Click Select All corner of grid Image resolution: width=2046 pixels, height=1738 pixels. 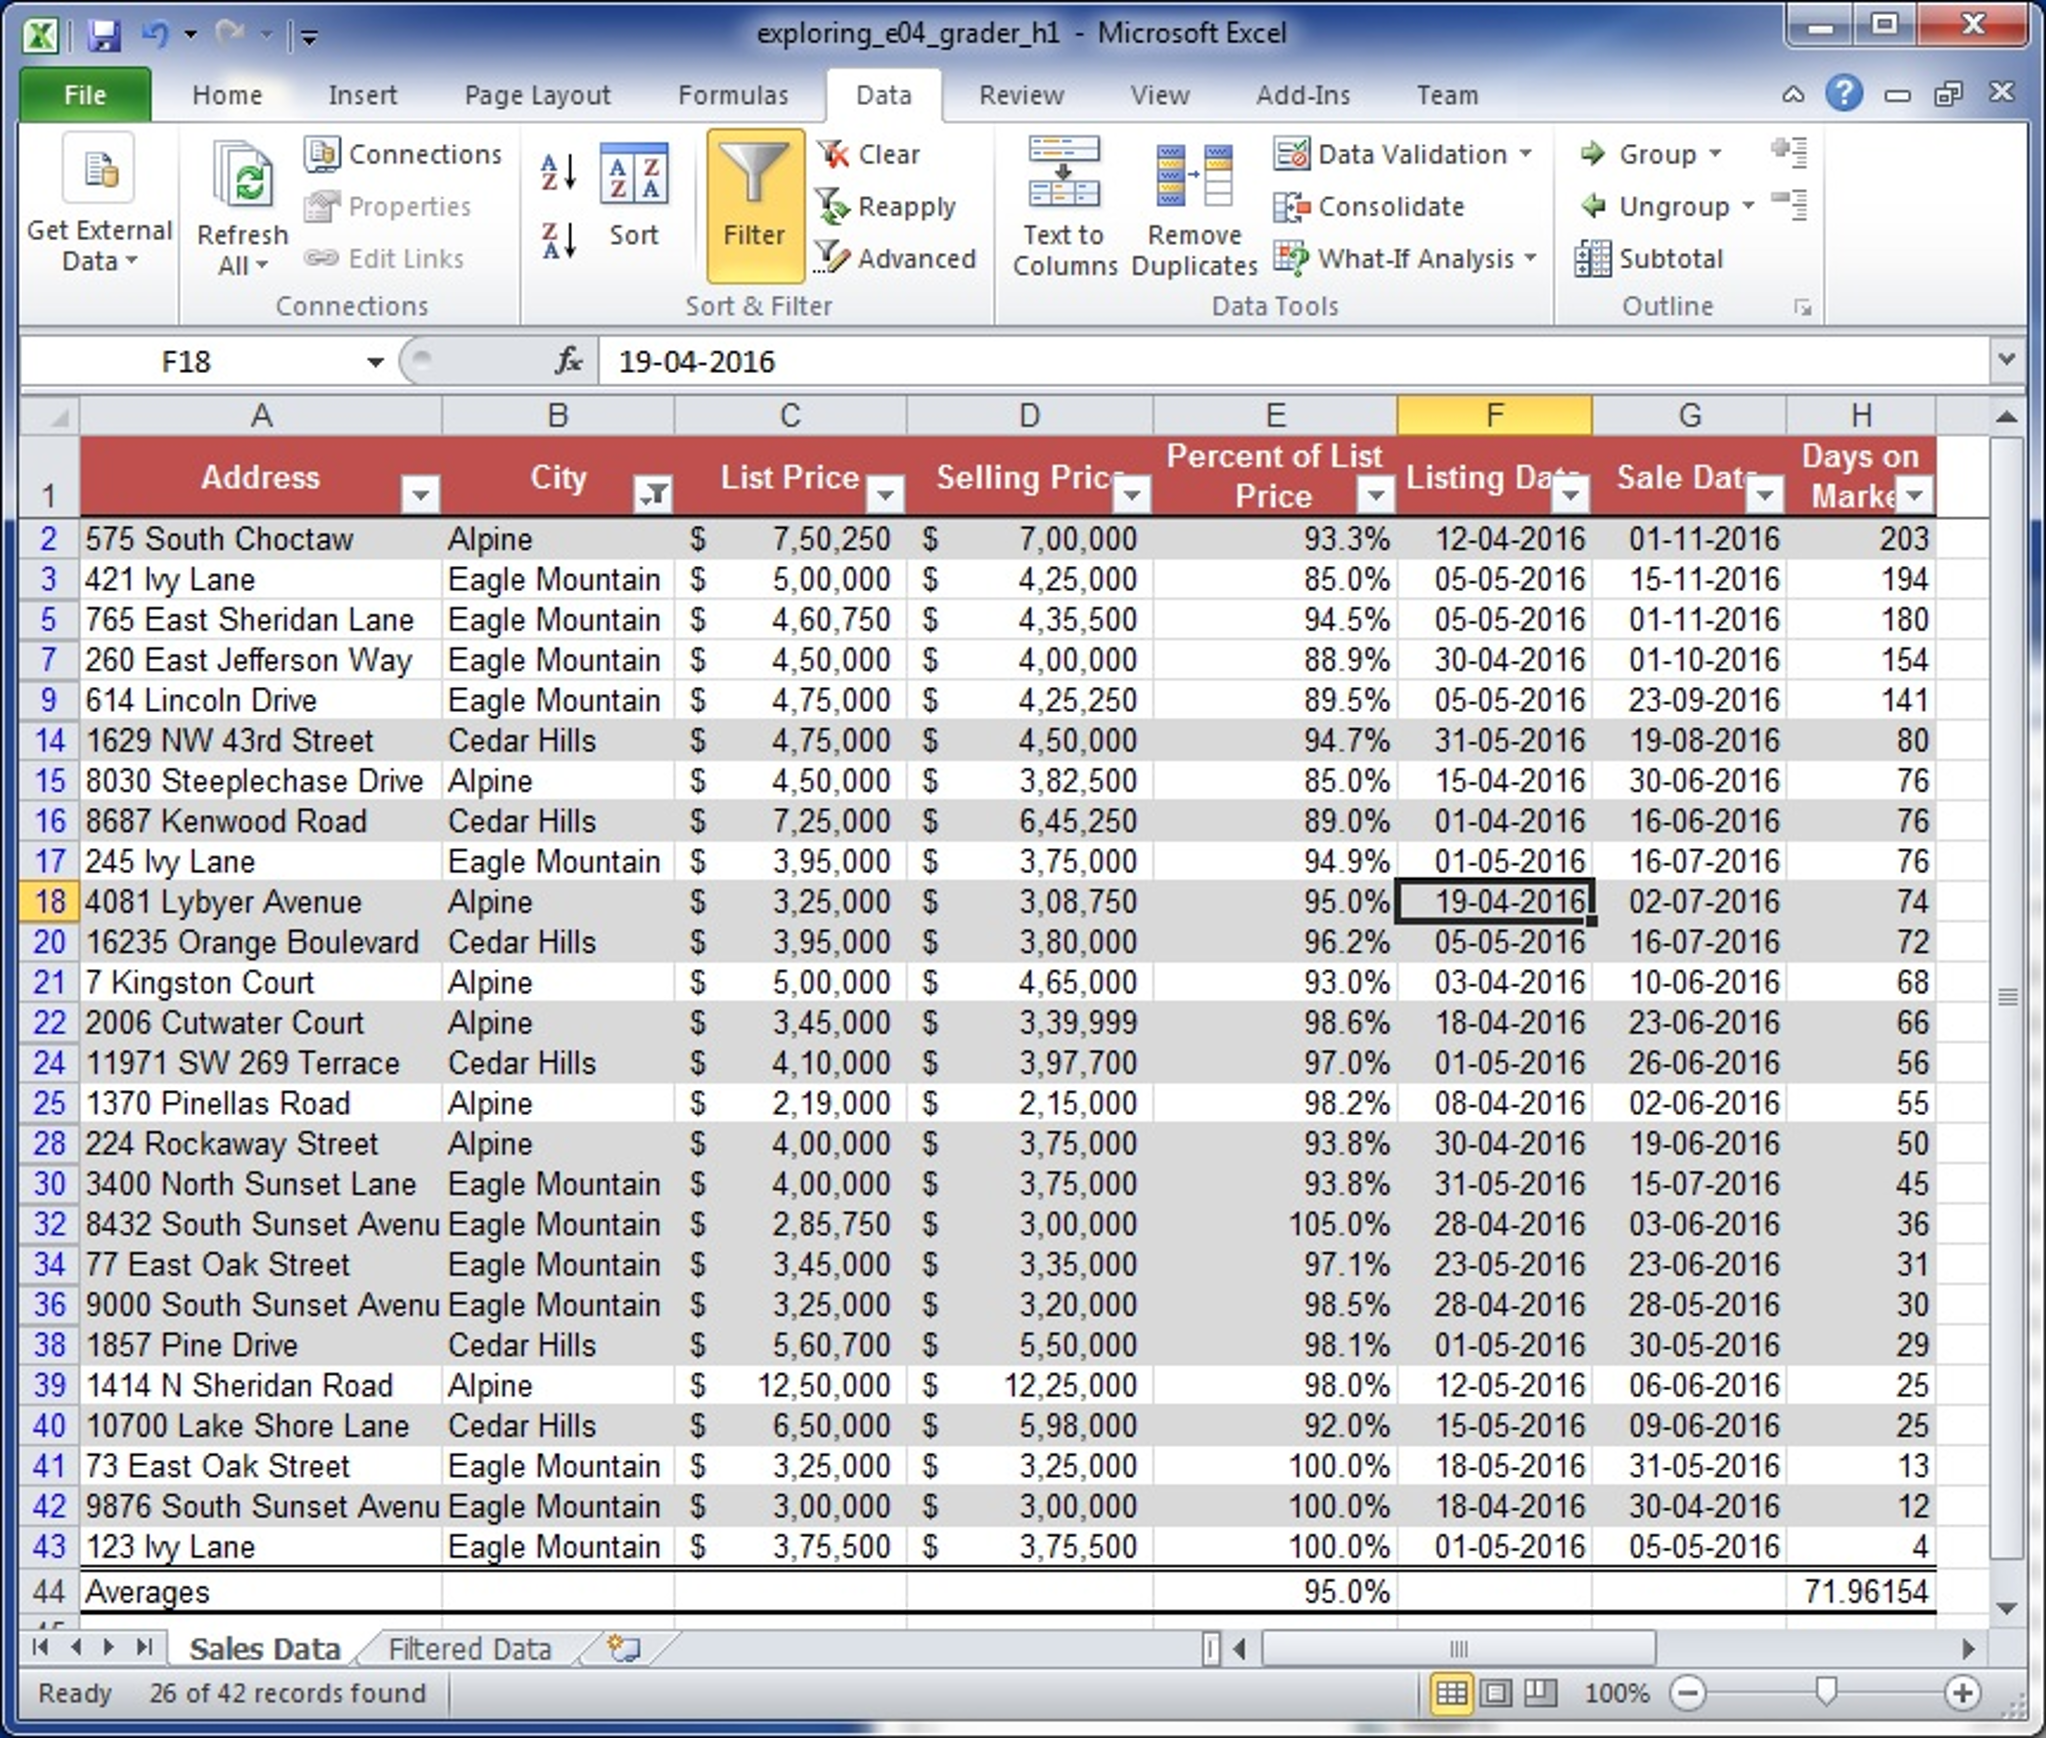50,415
